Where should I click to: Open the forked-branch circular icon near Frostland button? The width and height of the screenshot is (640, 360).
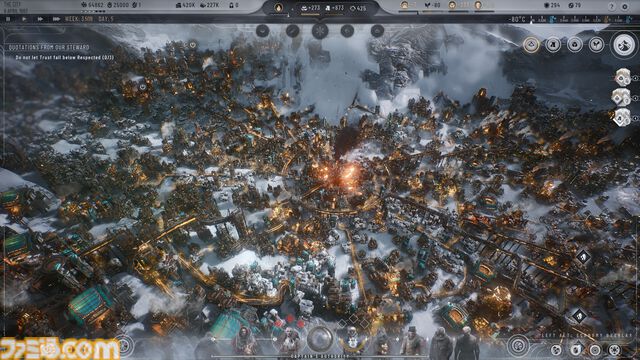596,44
